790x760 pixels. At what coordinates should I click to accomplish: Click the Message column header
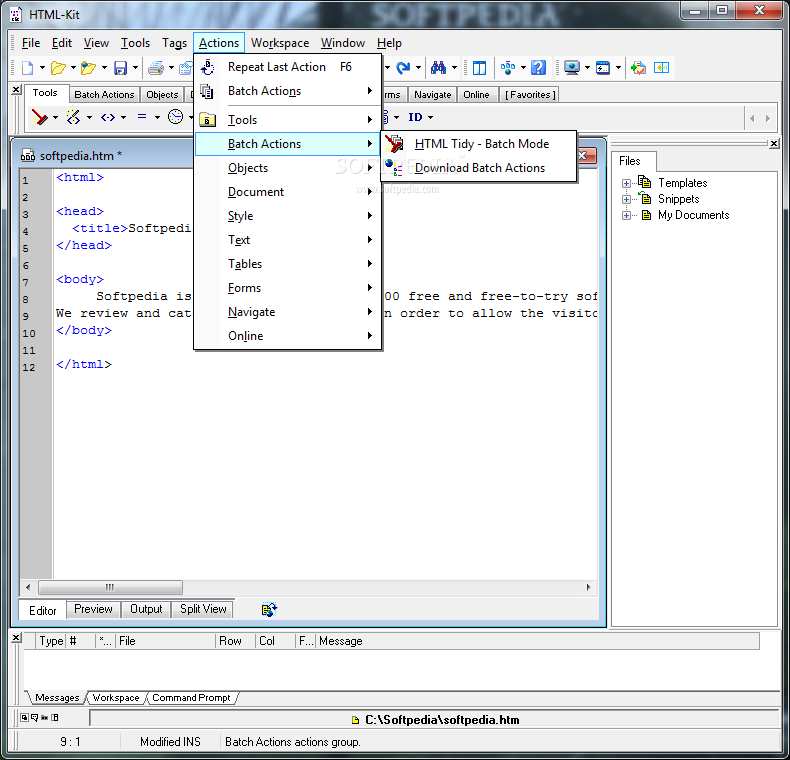(537, 641)
